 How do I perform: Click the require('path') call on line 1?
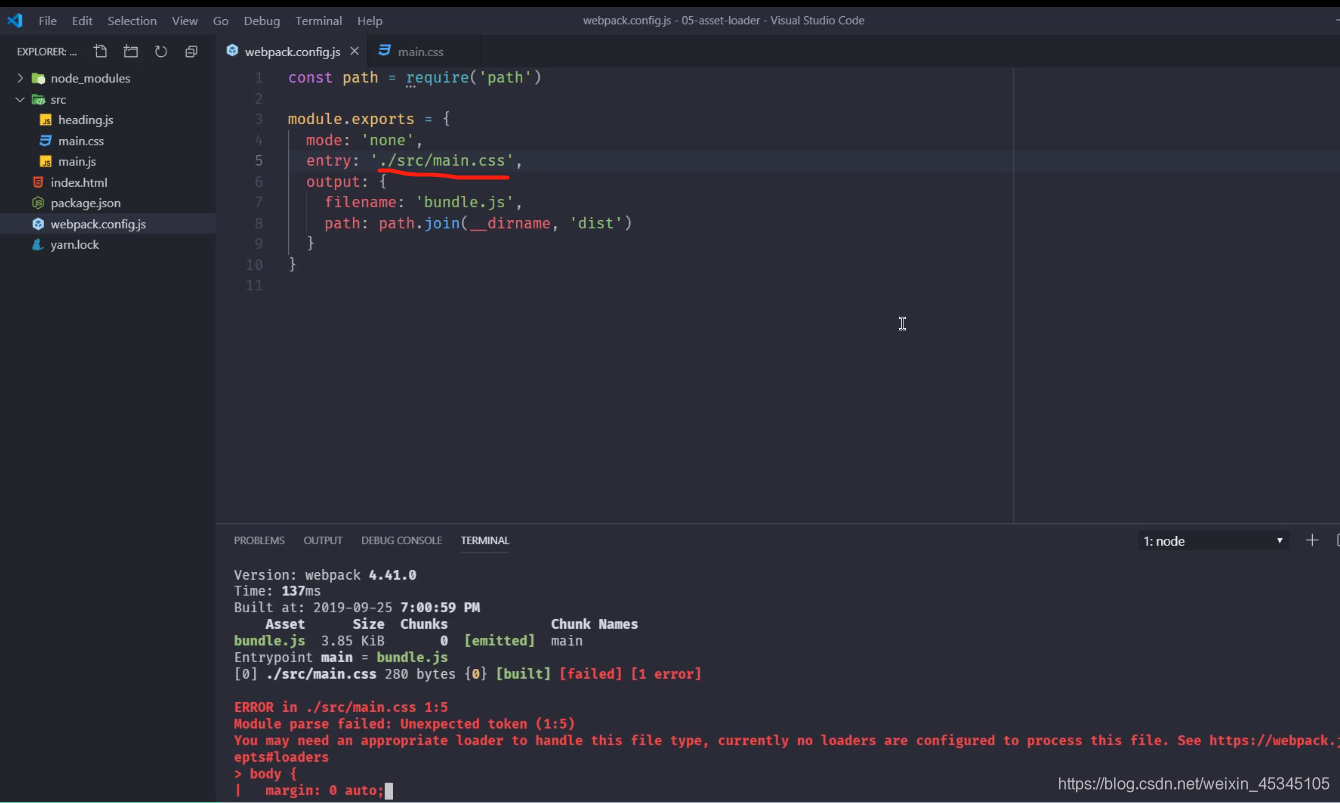473,77
